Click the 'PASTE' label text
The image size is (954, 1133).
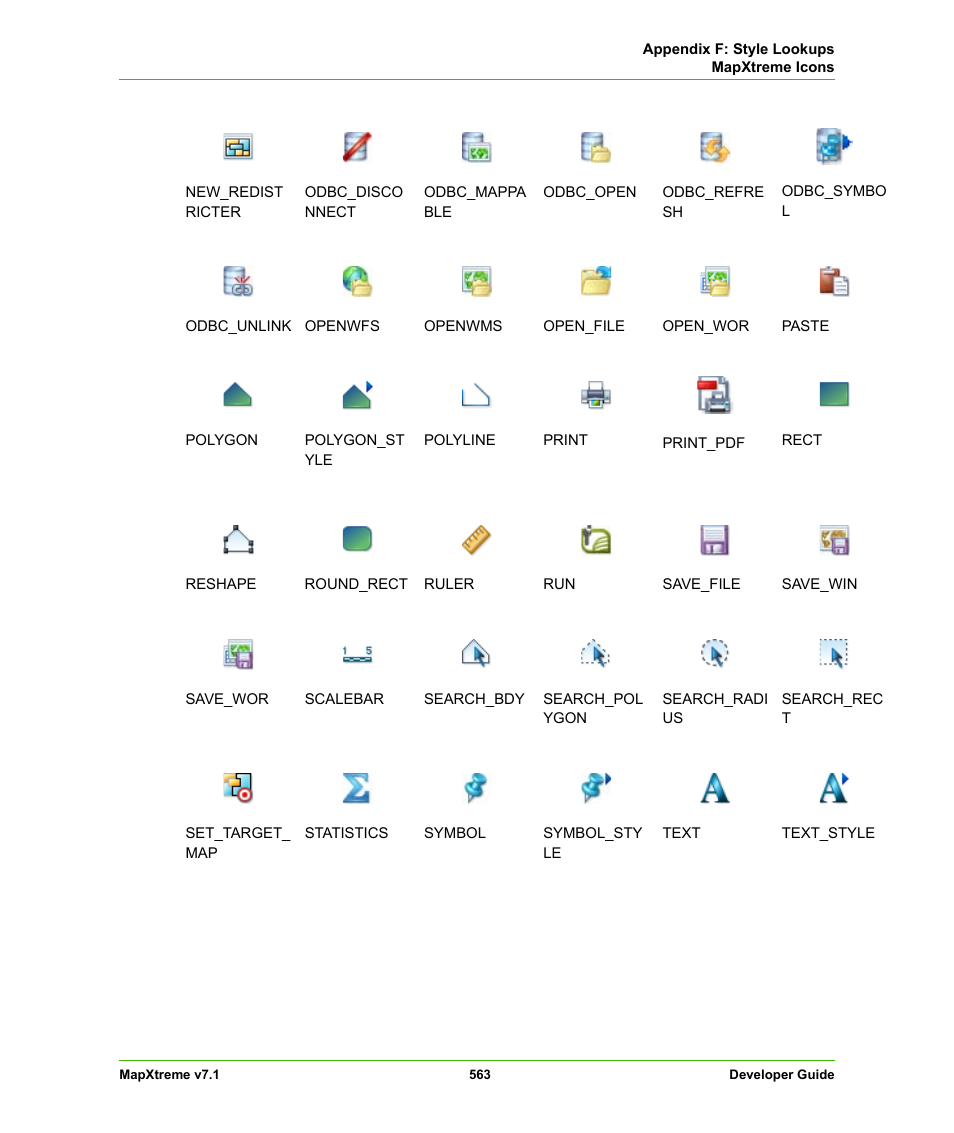[805, 326]
